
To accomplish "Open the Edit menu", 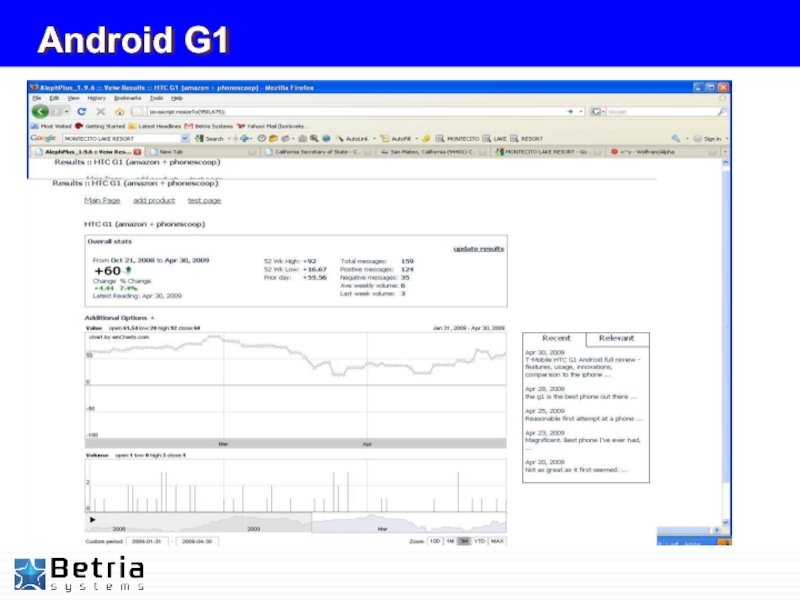I will pyautogui.click(x=54, y=98).
